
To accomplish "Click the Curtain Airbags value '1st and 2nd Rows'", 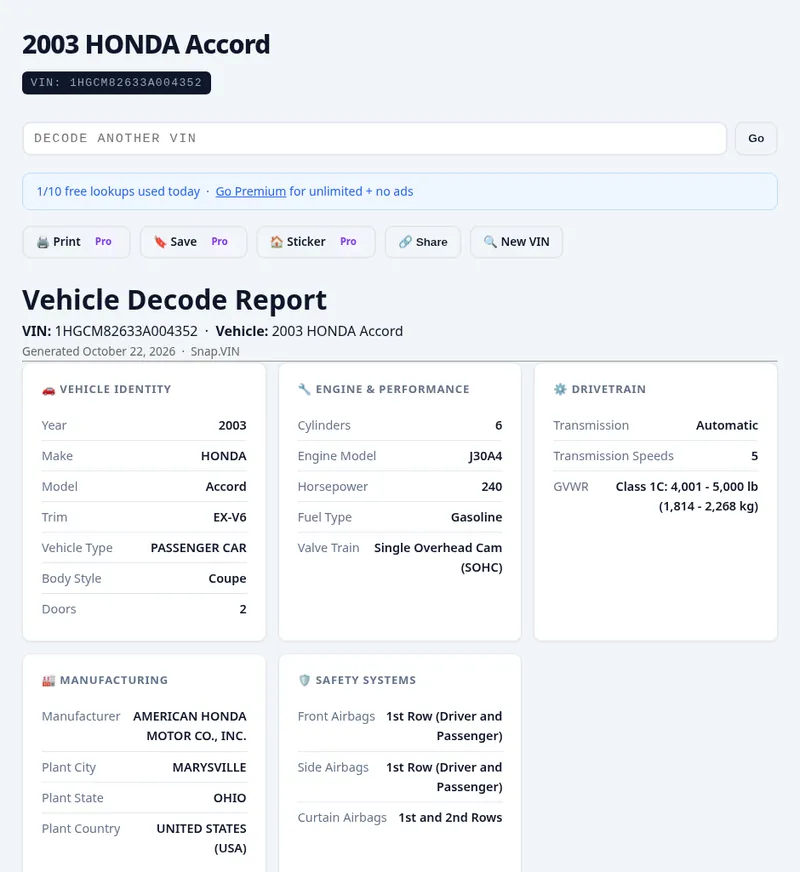I will pos(450,818).
